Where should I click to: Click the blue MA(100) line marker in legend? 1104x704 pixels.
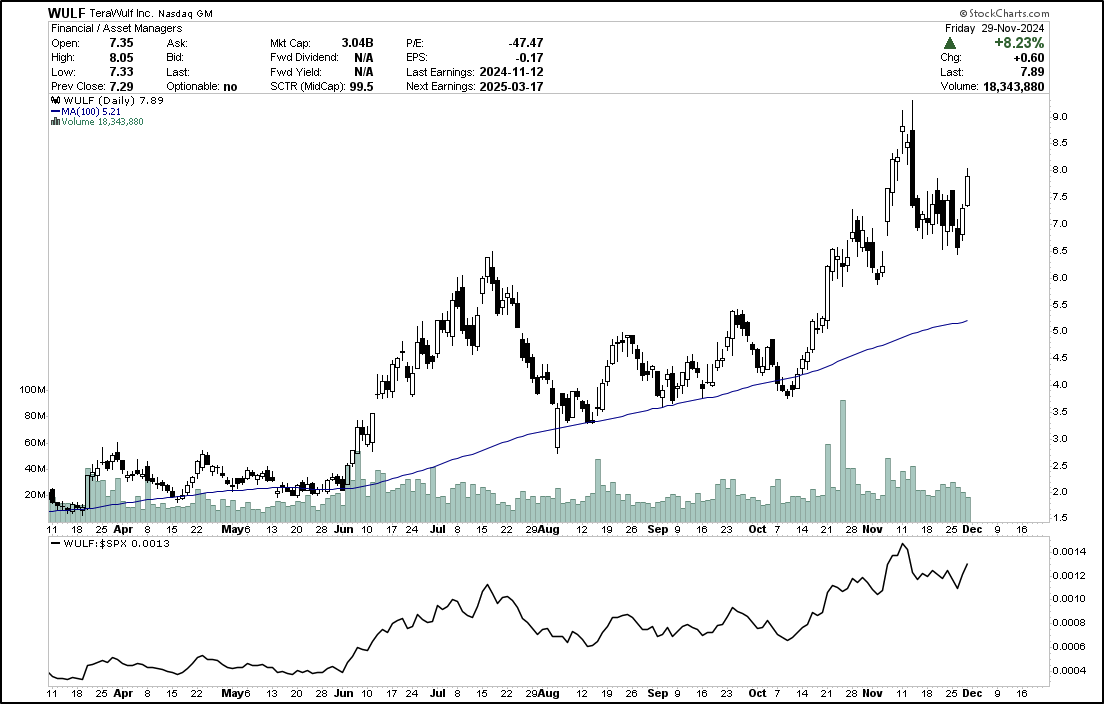(x=56, y=111)
